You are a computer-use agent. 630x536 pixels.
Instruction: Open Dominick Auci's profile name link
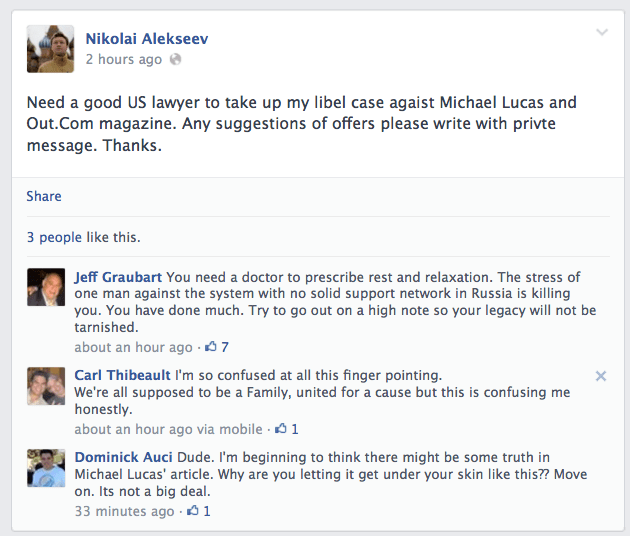tap(123, 457)
